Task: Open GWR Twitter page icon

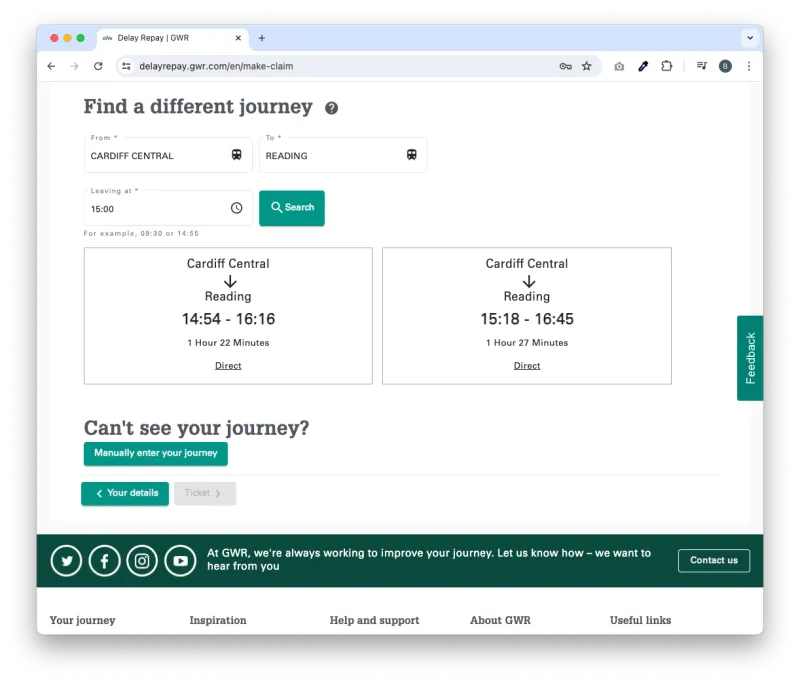Action: [67, 561]
